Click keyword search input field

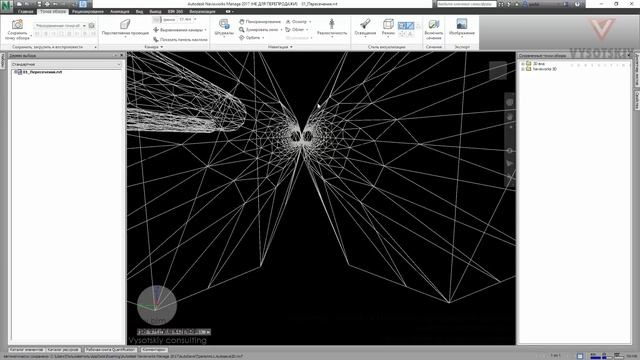coord(466,4)
